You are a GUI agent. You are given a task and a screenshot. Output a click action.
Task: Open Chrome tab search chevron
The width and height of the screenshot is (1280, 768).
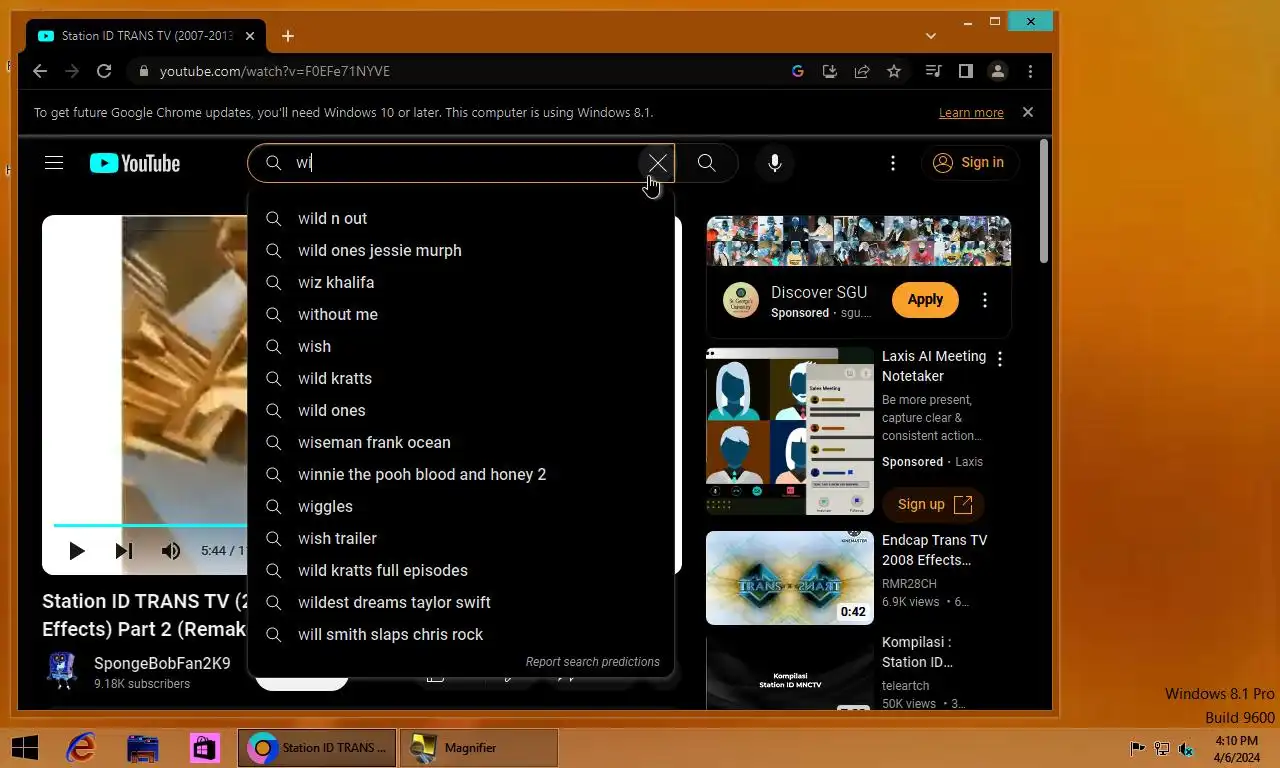[x=931, y=36]
